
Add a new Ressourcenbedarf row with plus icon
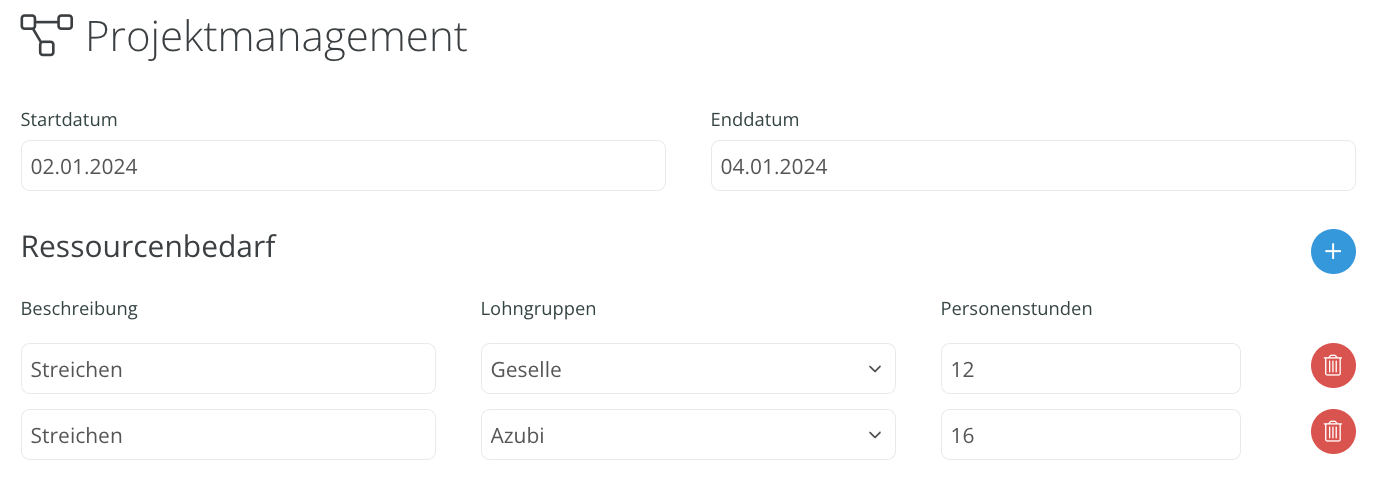pos(1333,251)
